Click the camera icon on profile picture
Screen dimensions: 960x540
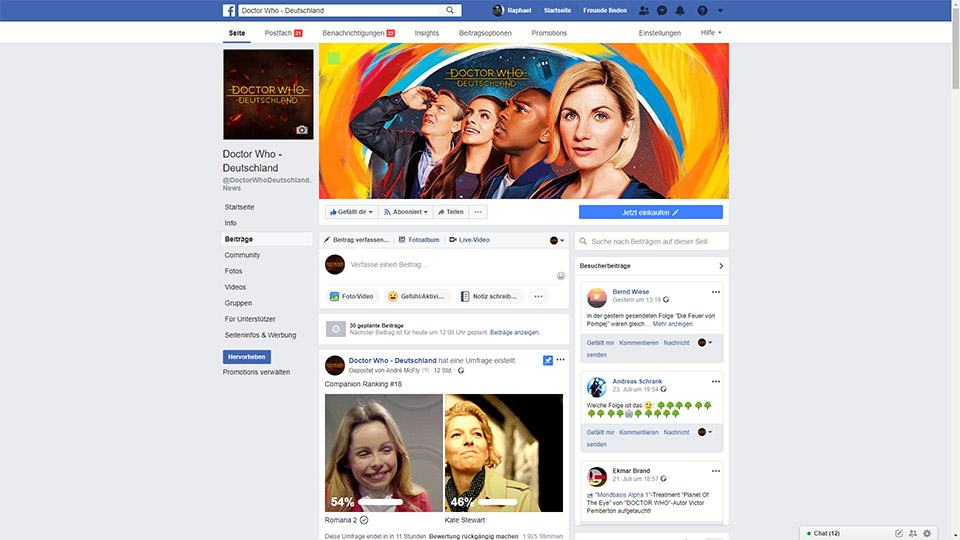tap(302, 130)
